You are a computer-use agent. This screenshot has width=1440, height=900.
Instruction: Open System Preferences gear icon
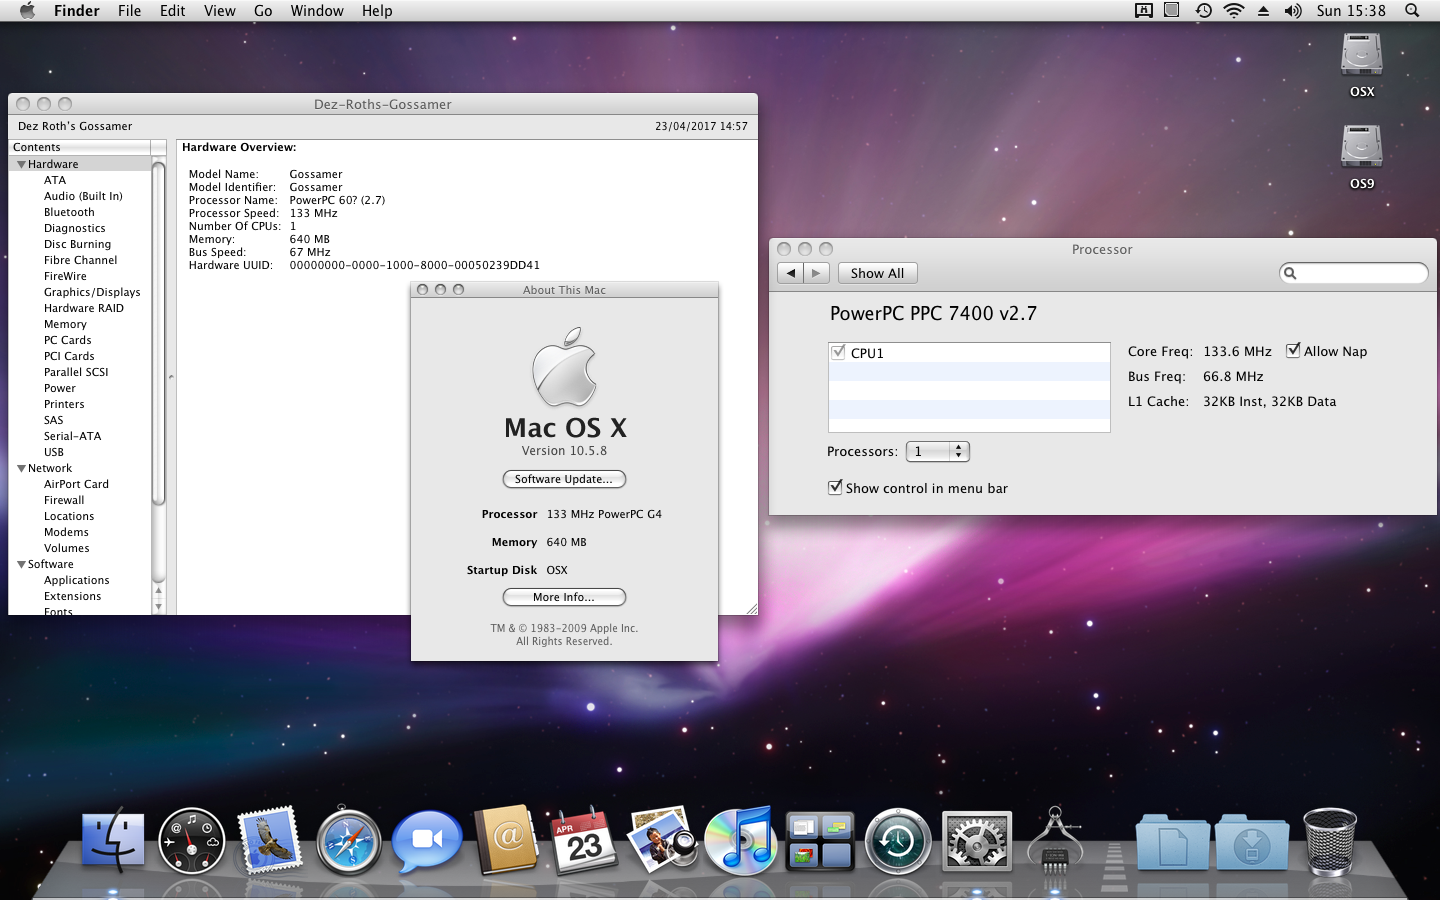pyautogui.click(x=976, y=842)
